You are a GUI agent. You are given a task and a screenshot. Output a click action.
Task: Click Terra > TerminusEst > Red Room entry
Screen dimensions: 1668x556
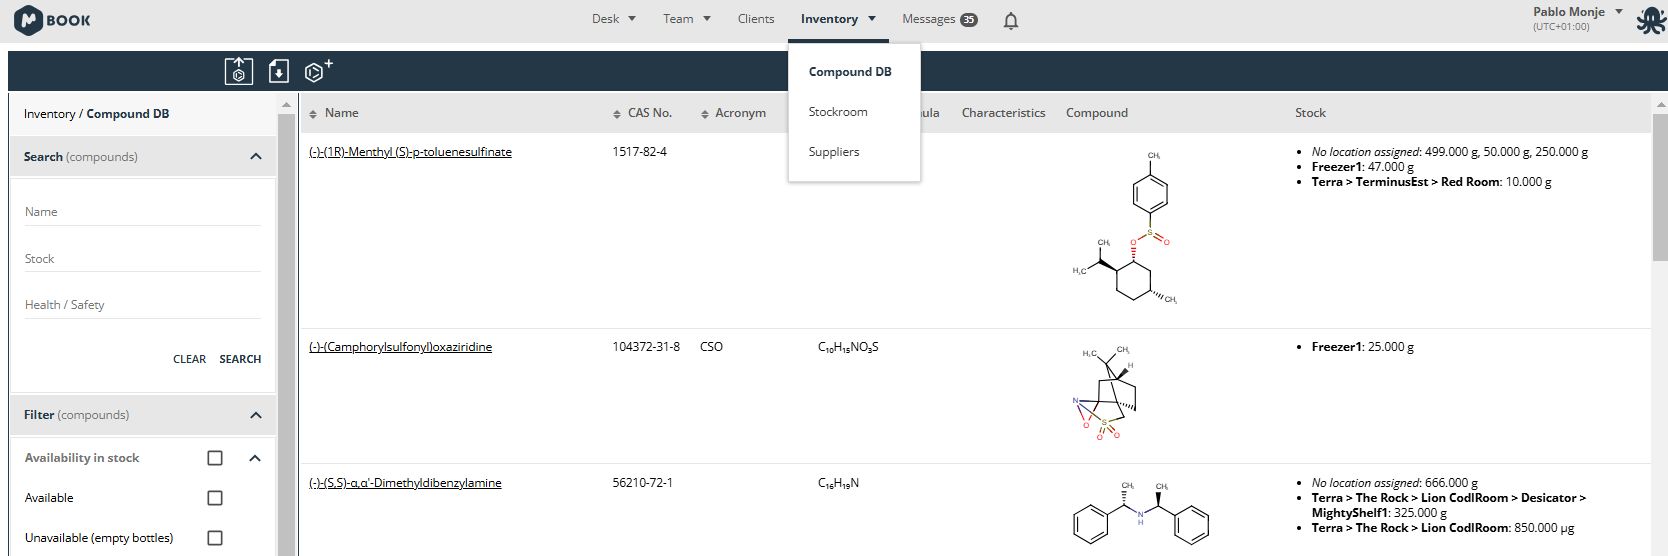coord(1431,182)
